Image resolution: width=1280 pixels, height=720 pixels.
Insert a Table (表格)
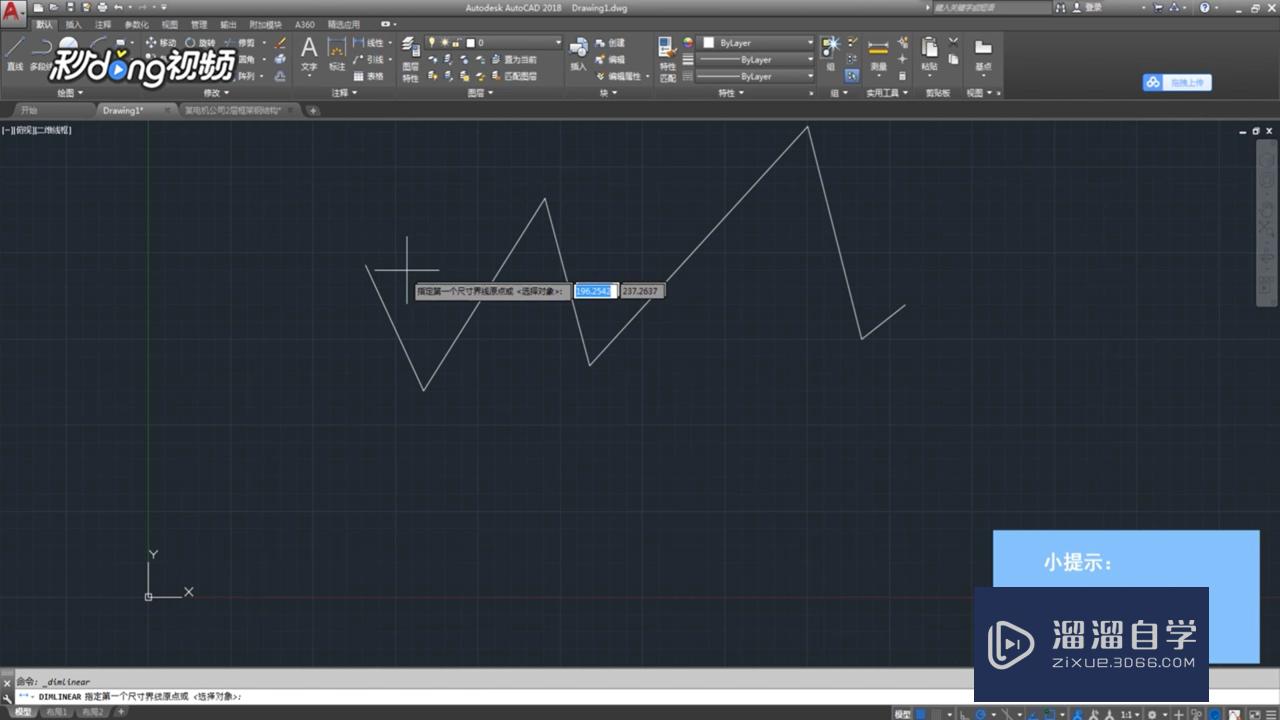click(x=369, y=76)
